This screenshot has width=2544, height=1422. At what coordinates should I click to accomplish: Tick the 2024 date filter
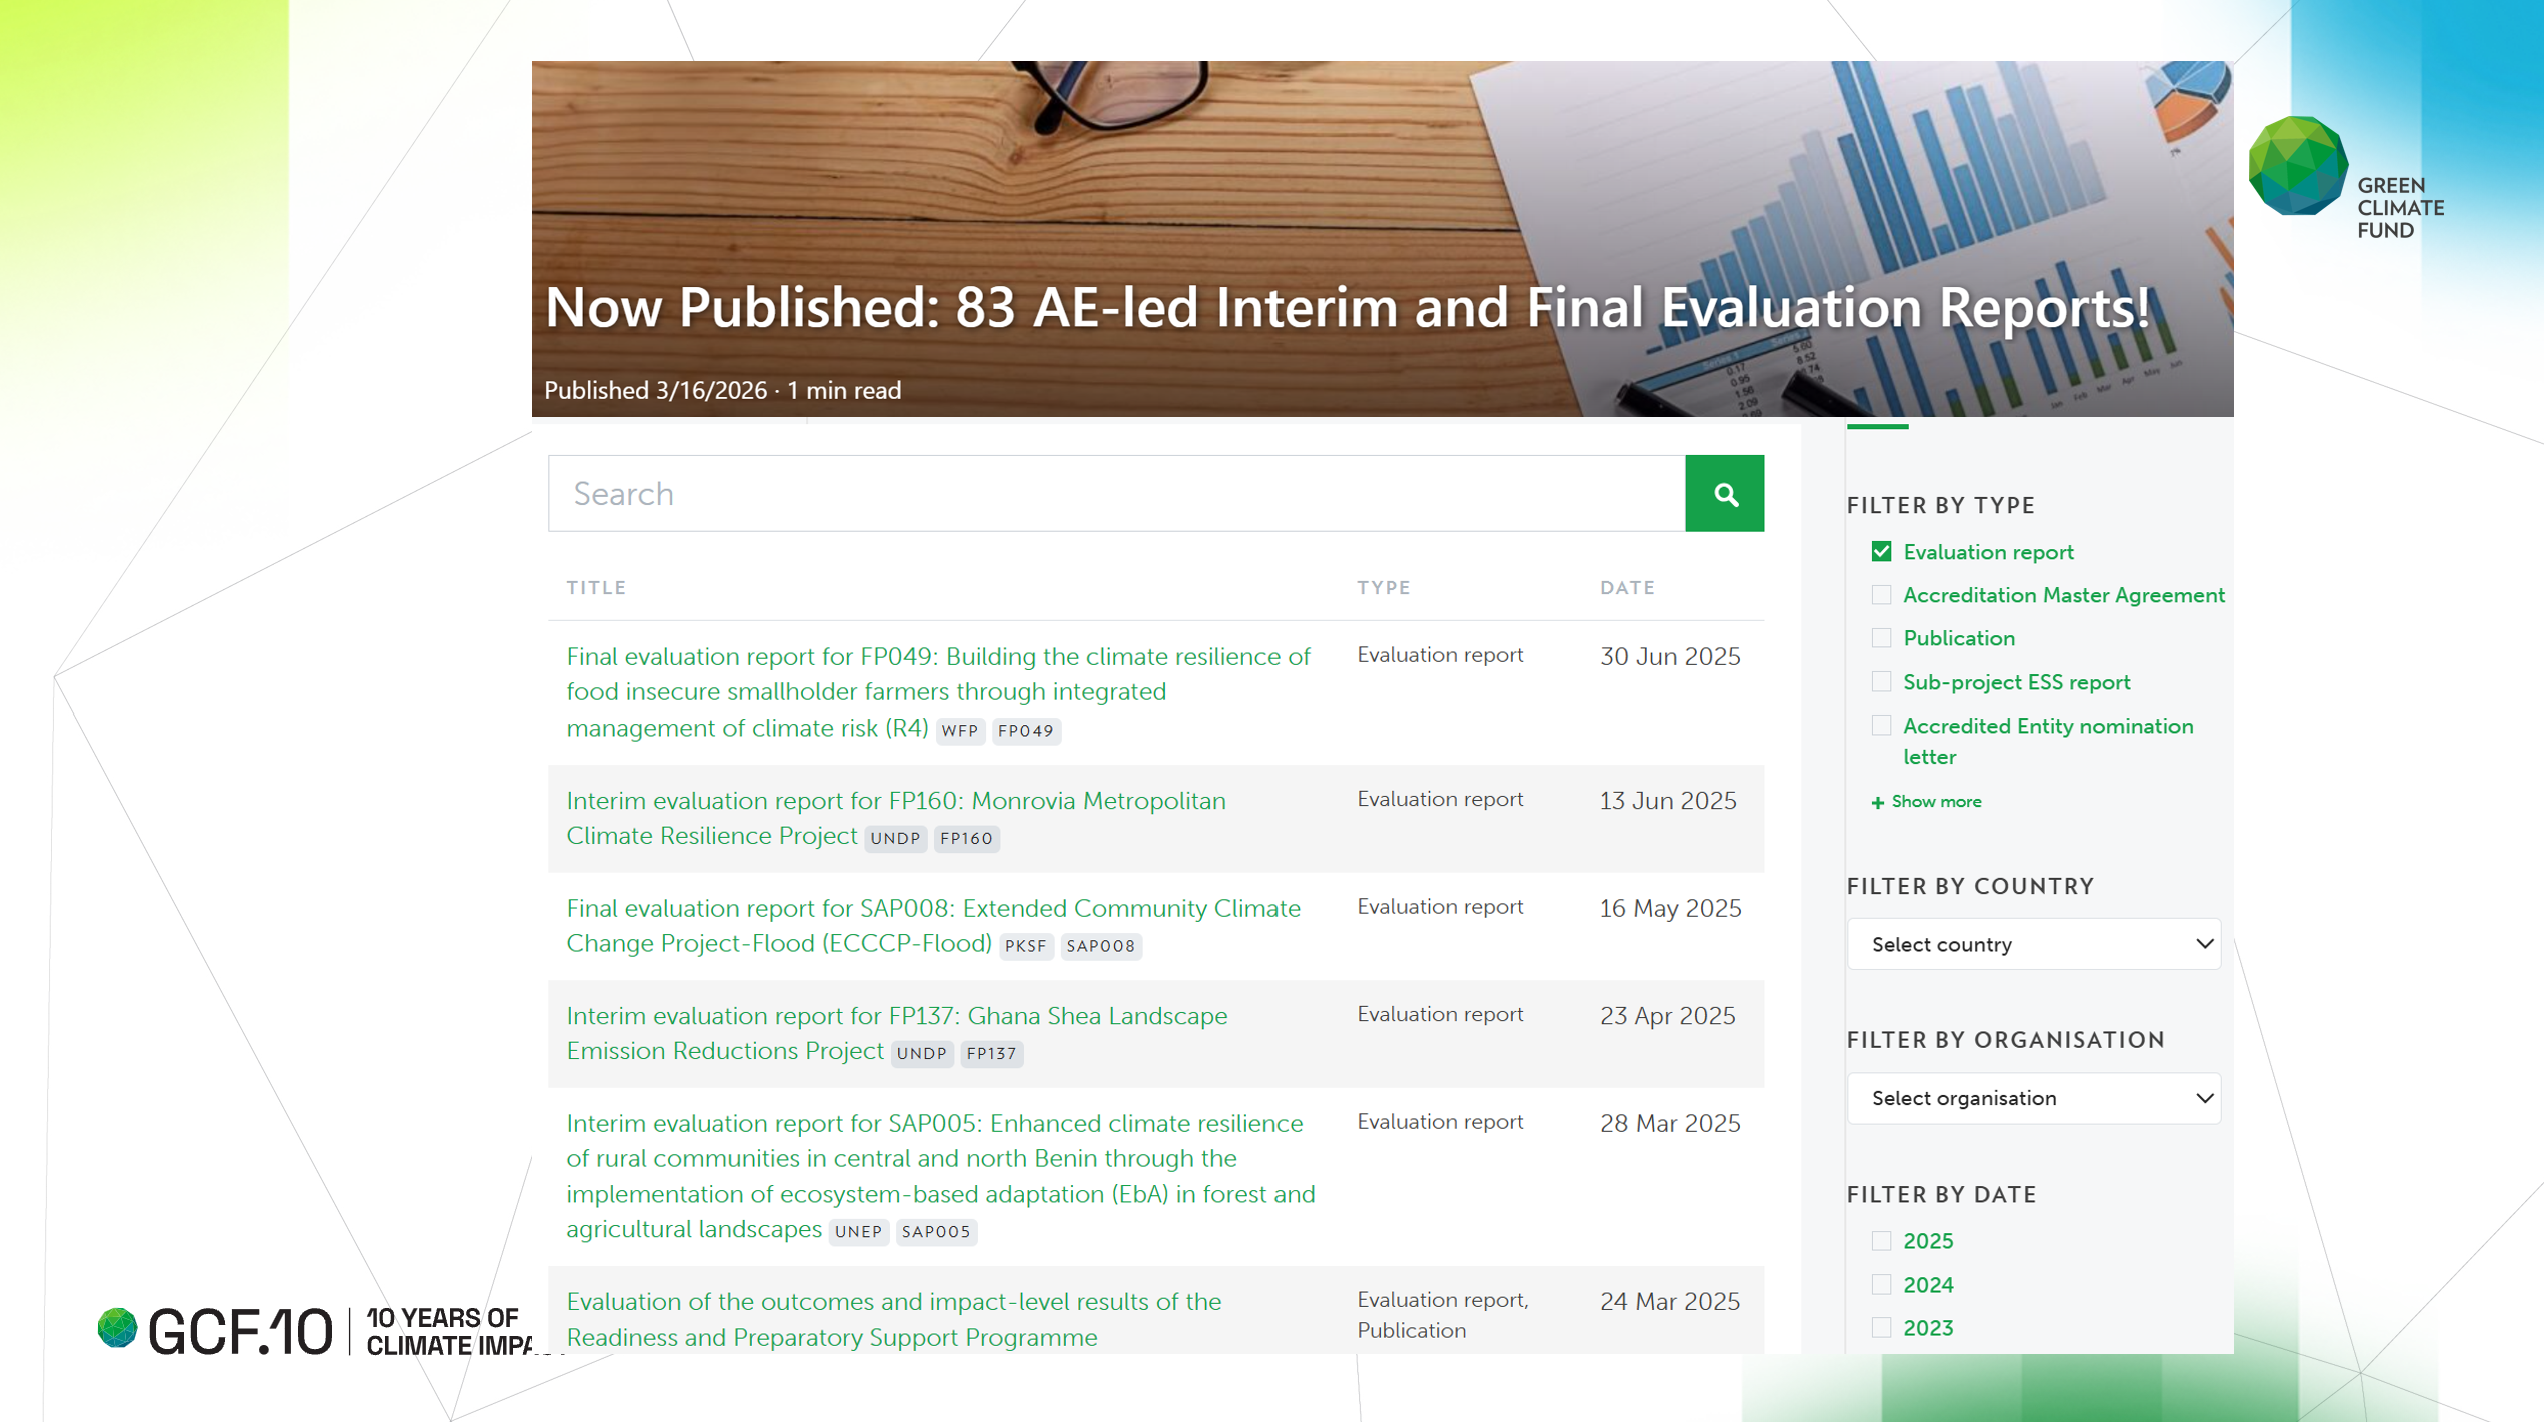click(1881, 1284)
